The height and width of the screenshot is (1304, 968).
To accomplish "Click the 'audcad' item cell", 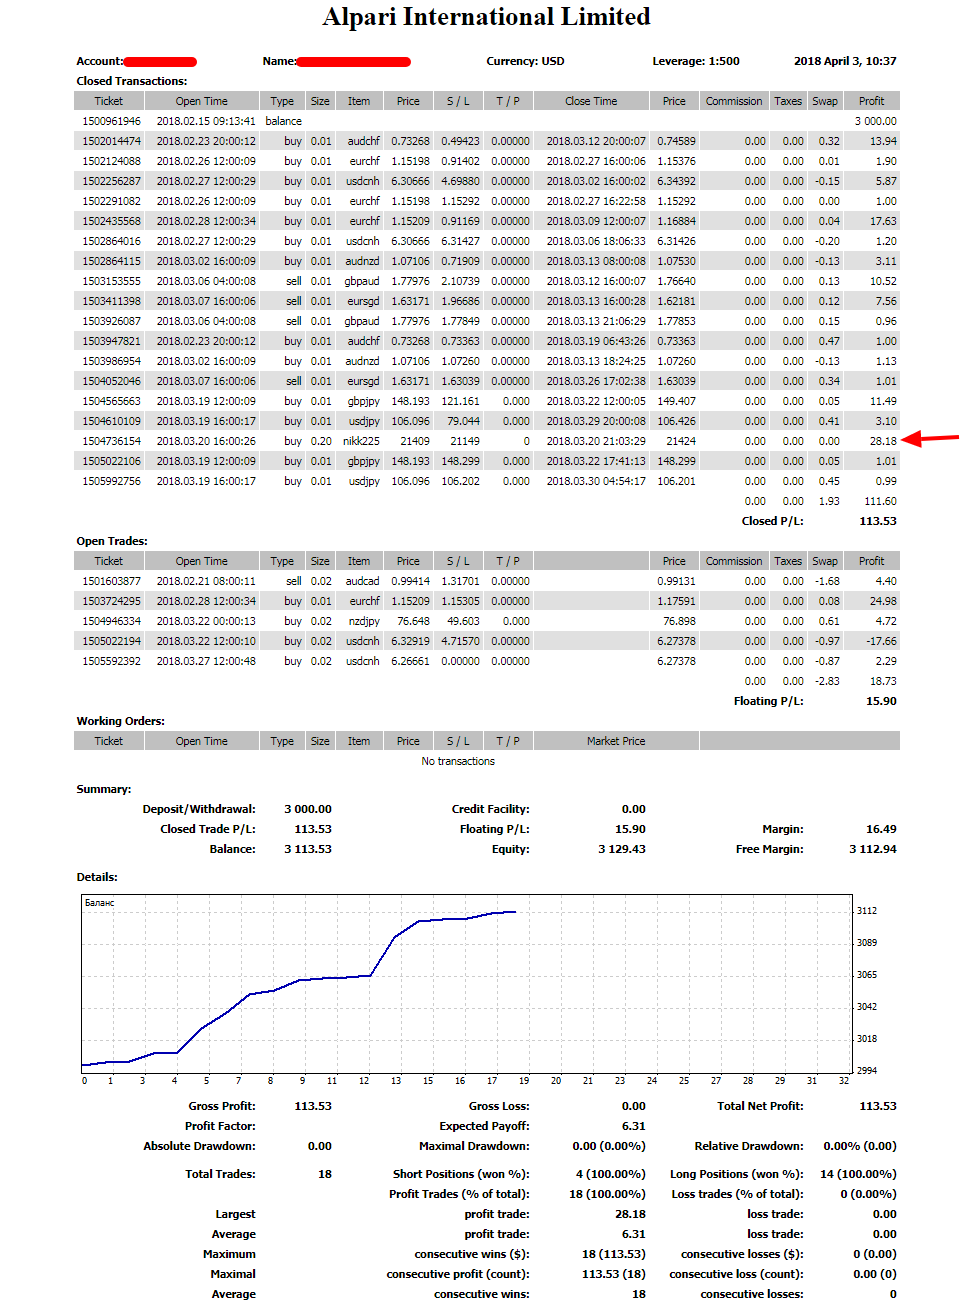I will [362, 581].
